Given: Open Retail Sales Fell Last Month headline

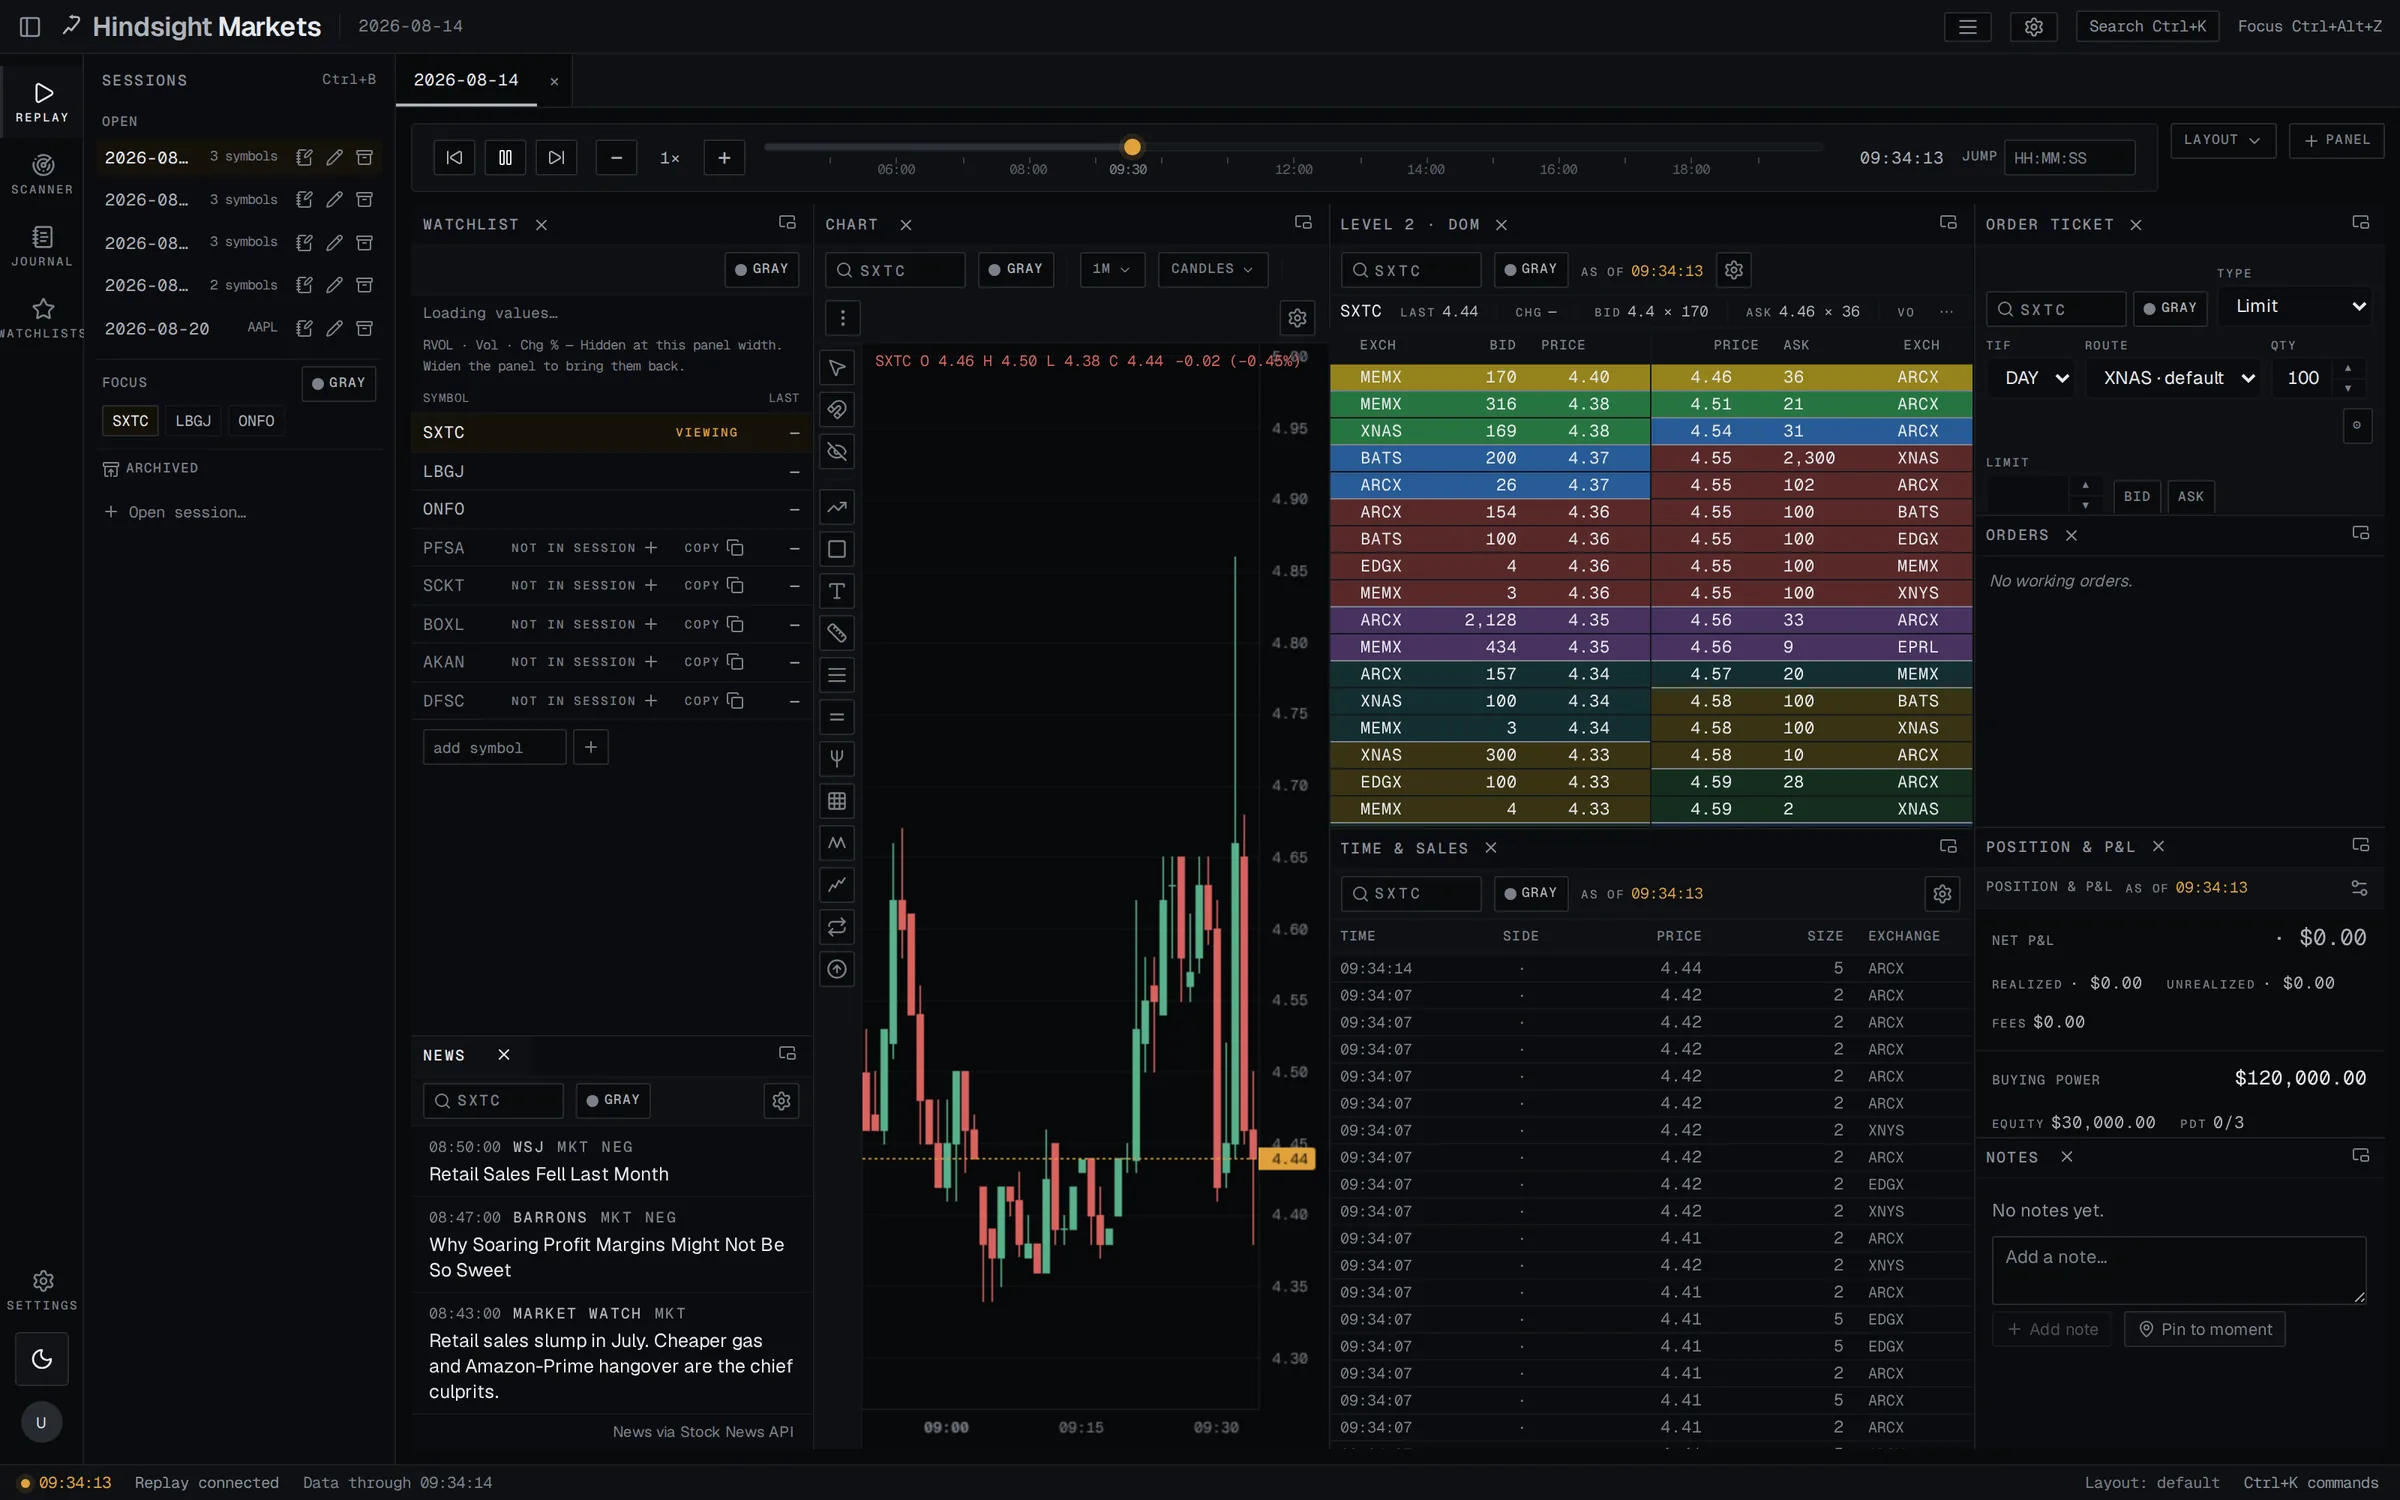Looking at the screenshot, I should pyautogui.click(x=549, y=1174).
